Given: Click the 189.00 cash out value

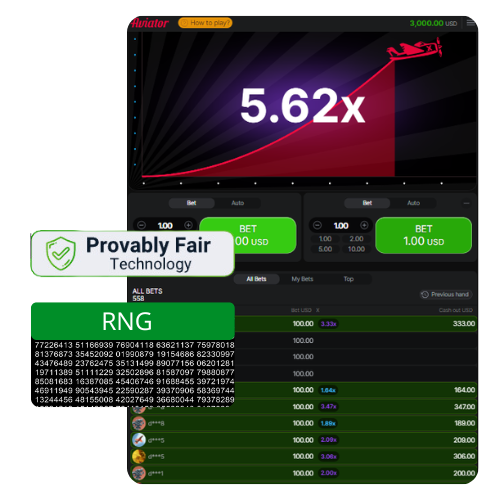Looking at the screenshot, I should pos(464,423).
